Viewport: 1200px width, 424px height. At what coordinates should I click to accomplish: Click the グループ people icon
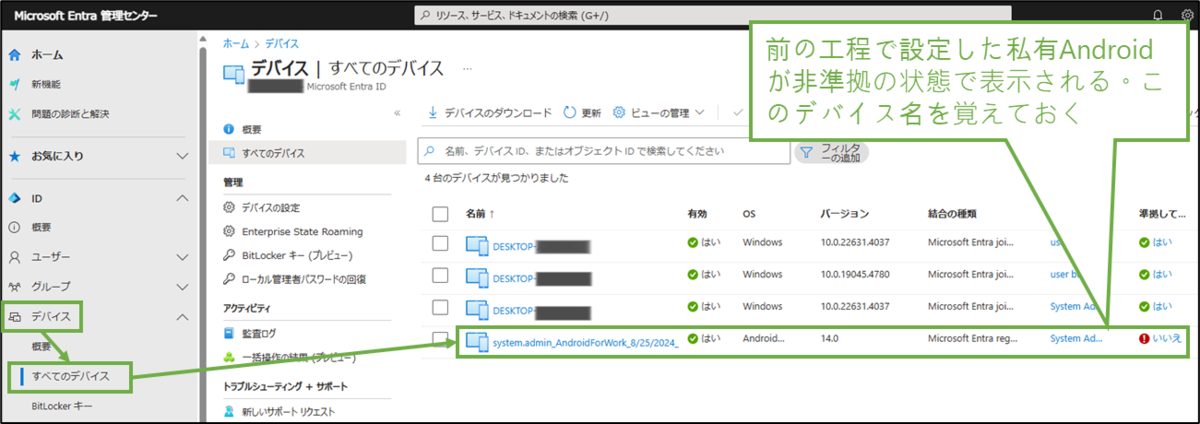click(15, 285)
